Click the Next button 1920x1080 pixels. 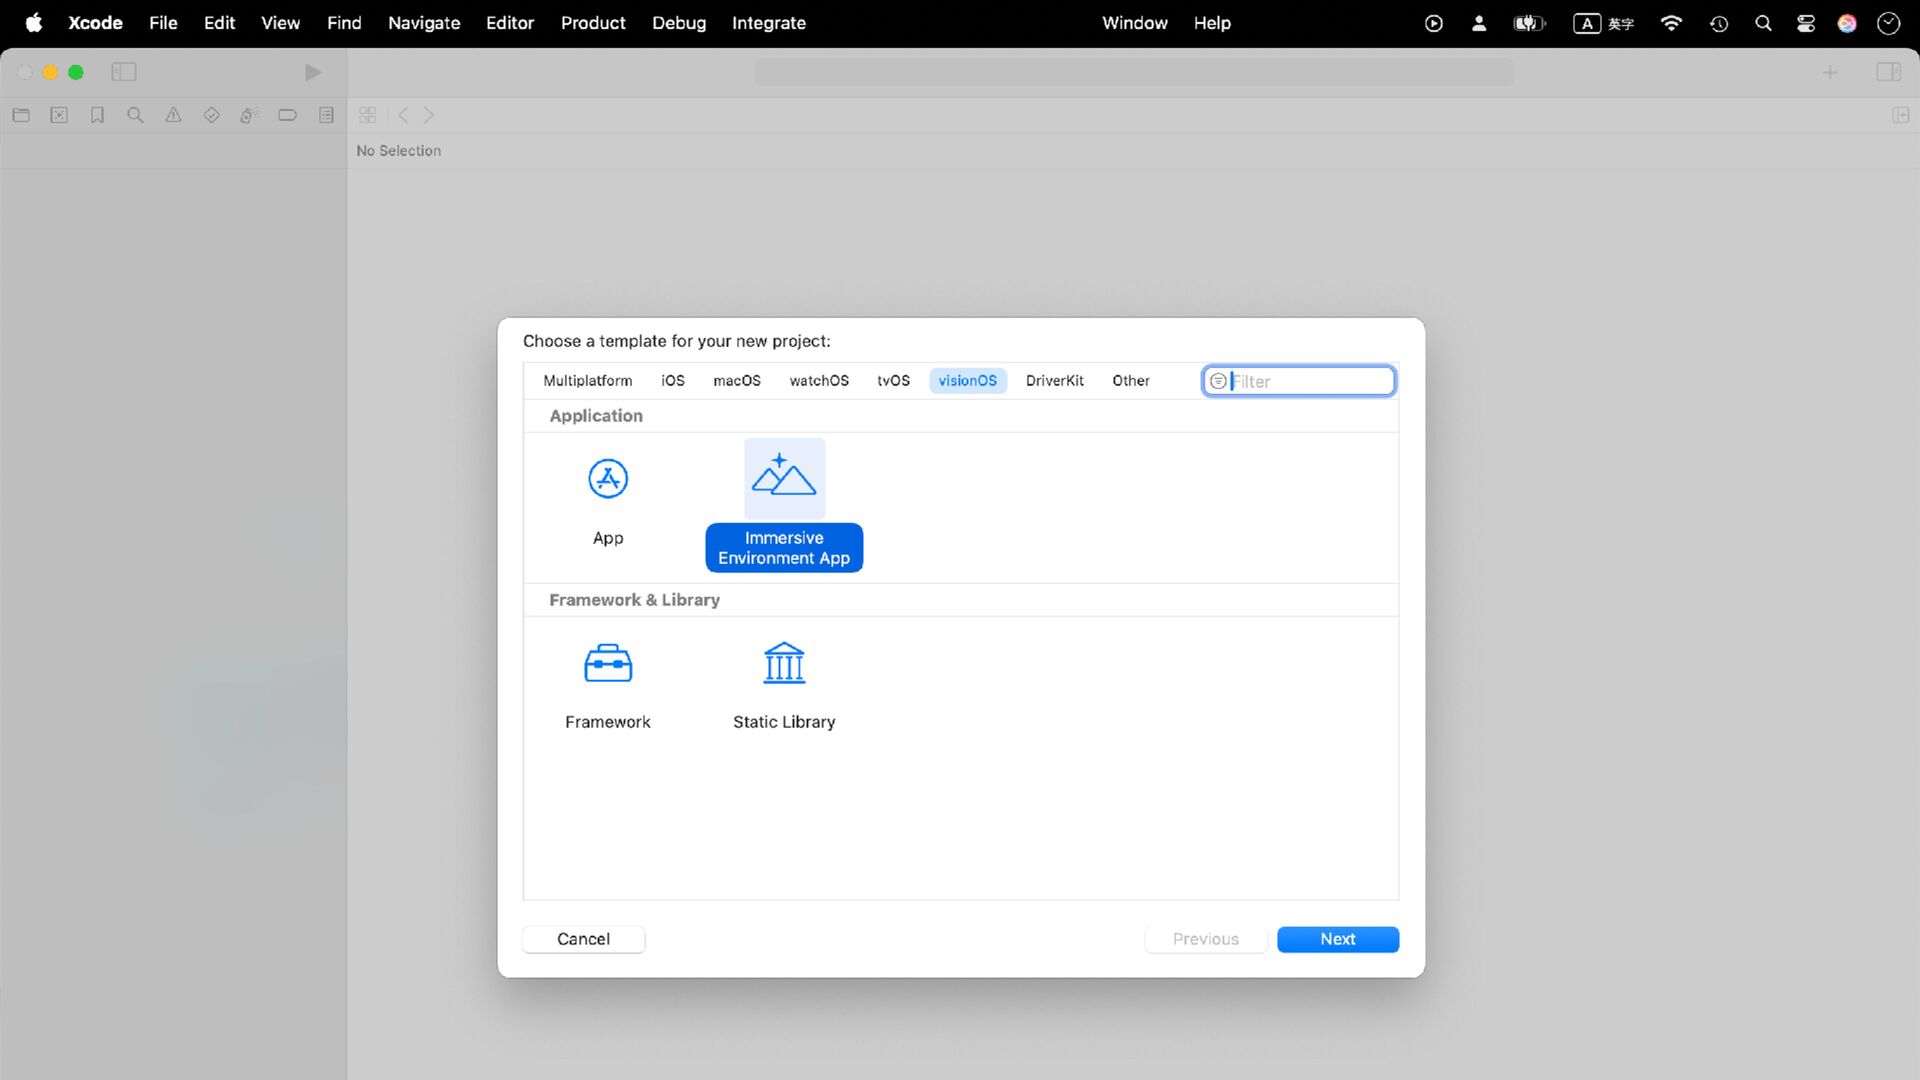(x=1338, y=939)
